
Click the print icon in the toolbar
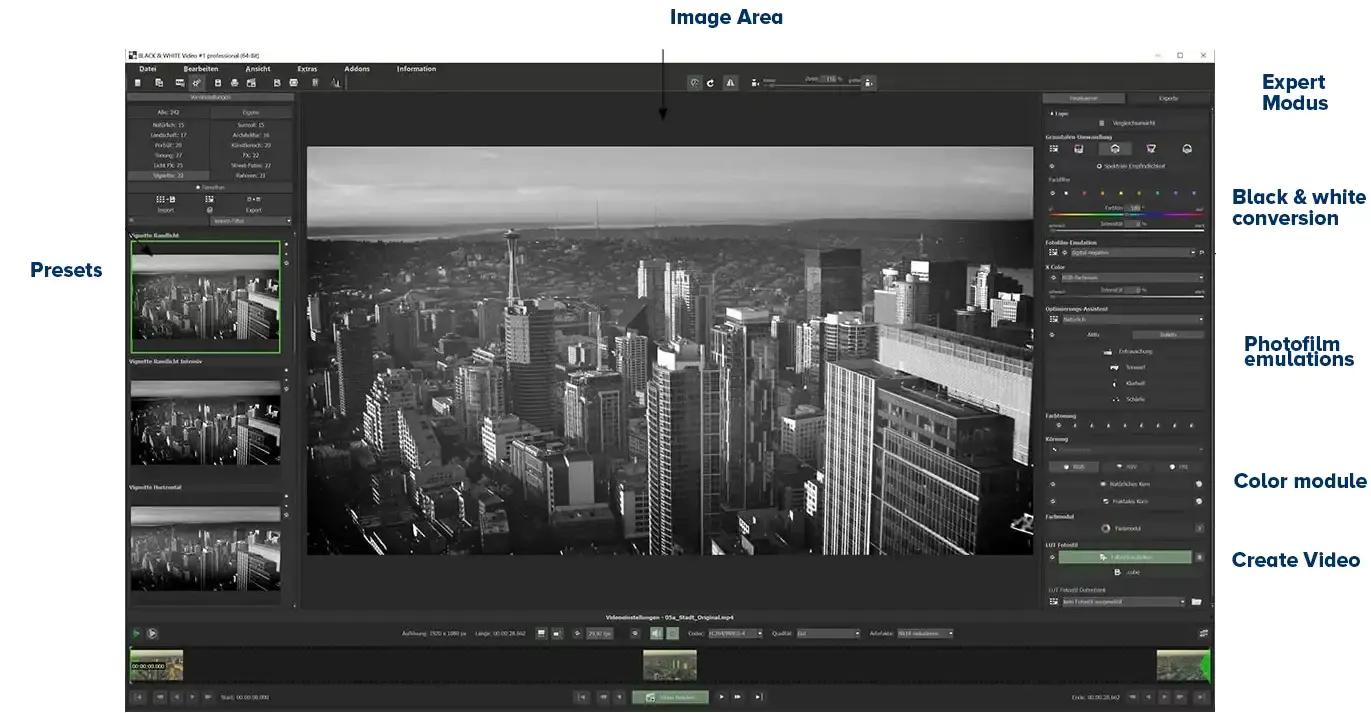[x=234, y=82]
